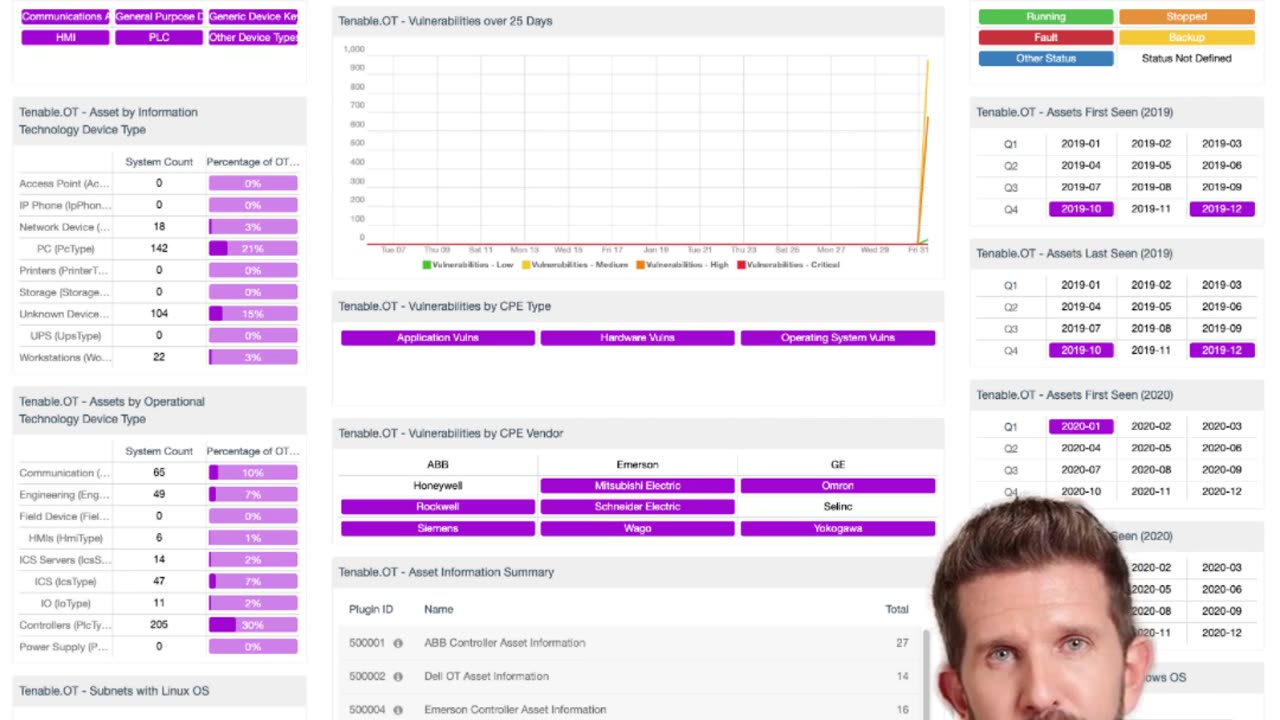Screen dimensions: 1280x720
Task: Click the green Low vulnerabilities legend marker
Action: tap(427, 265)
